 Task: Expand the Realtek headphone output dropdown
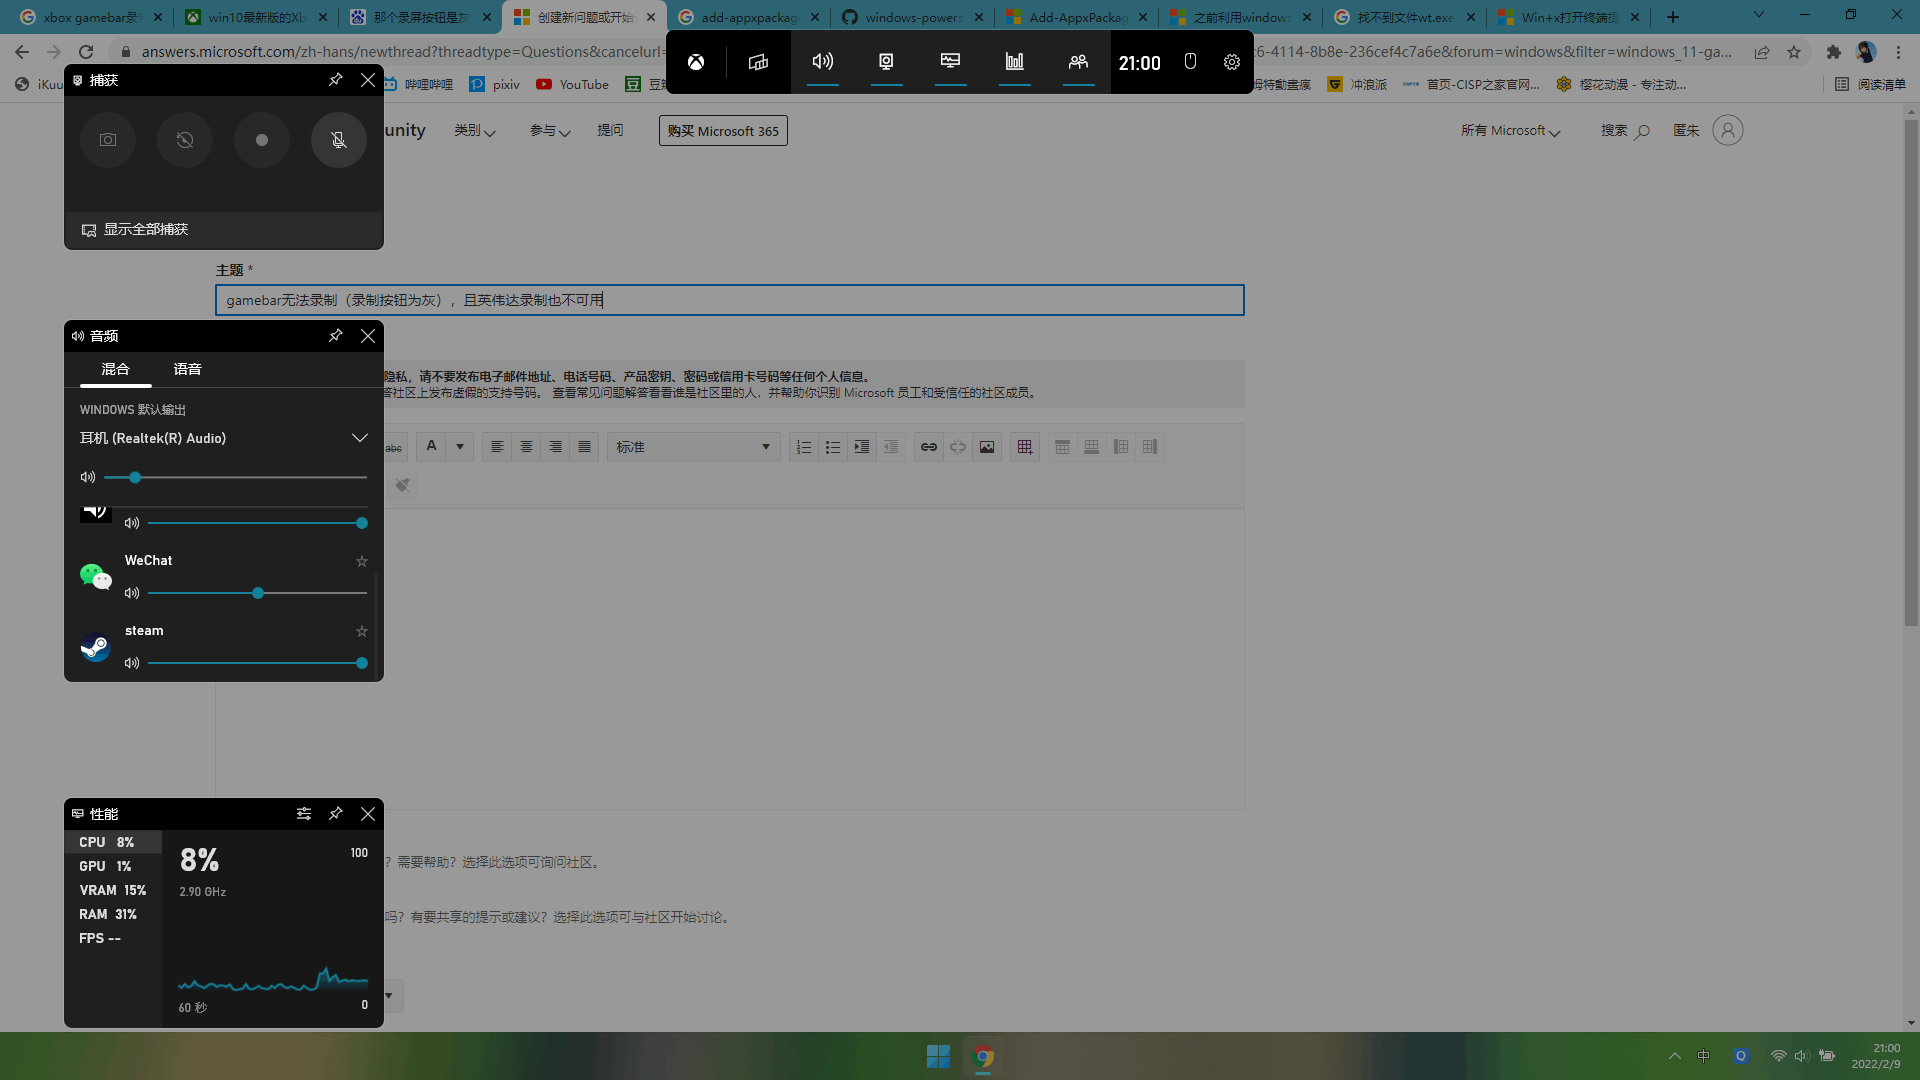click(x=359, y=438)
